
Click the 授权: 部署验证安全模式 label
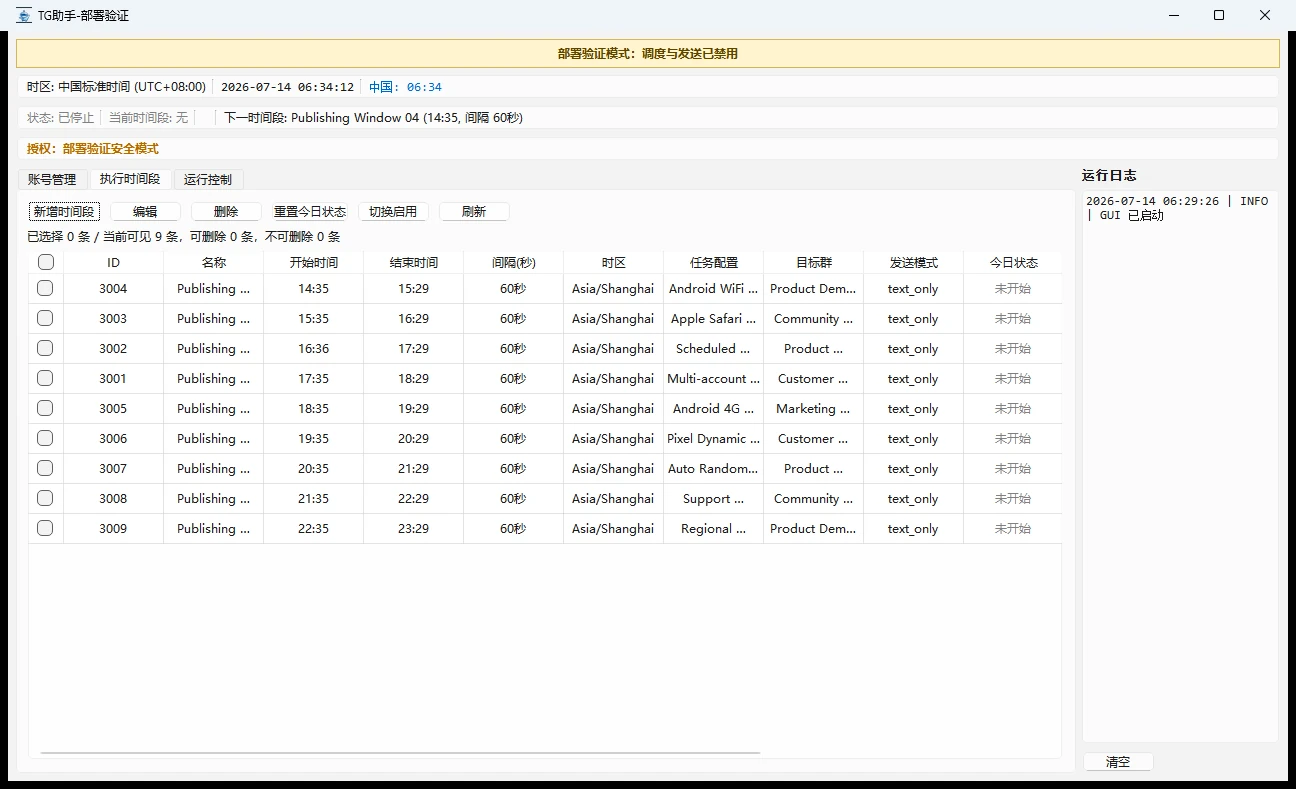pyautogui.click(x=93, y=149)
